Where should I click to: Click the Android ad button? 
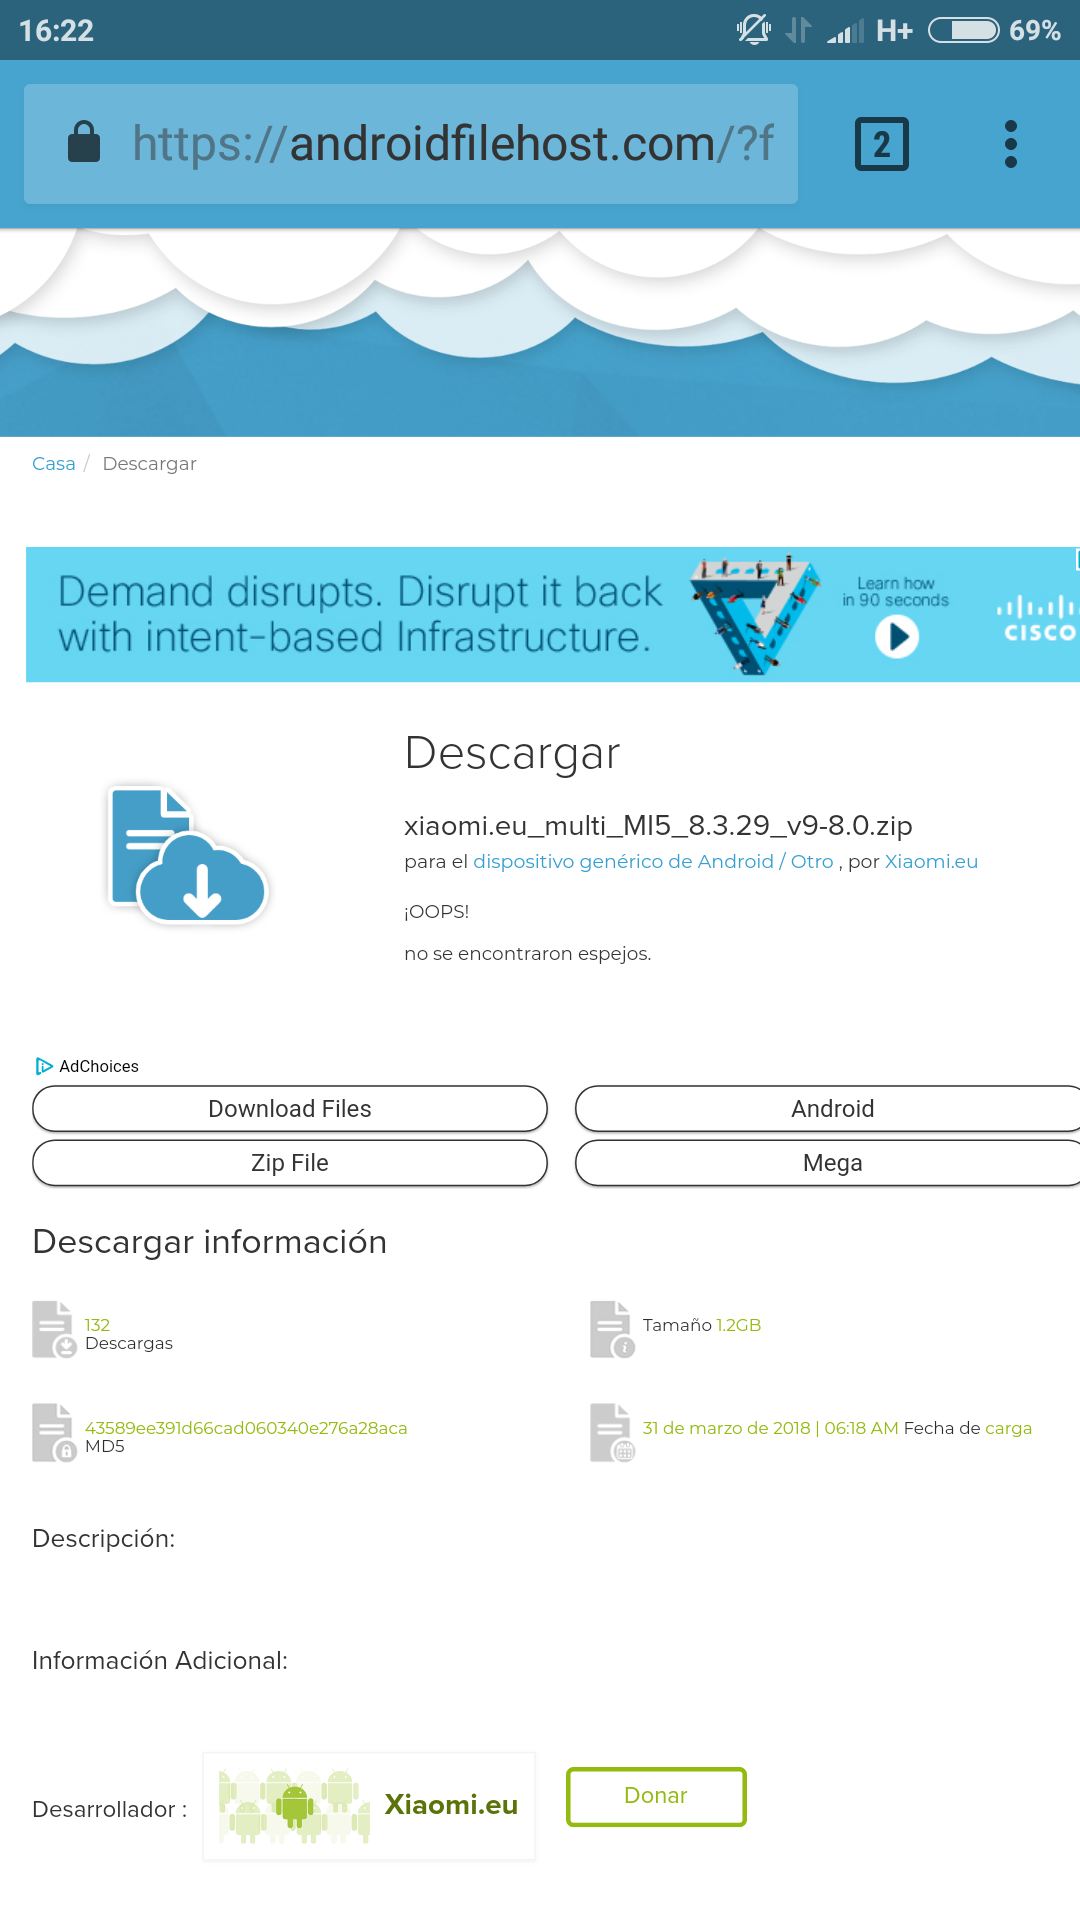[828, 1109]
